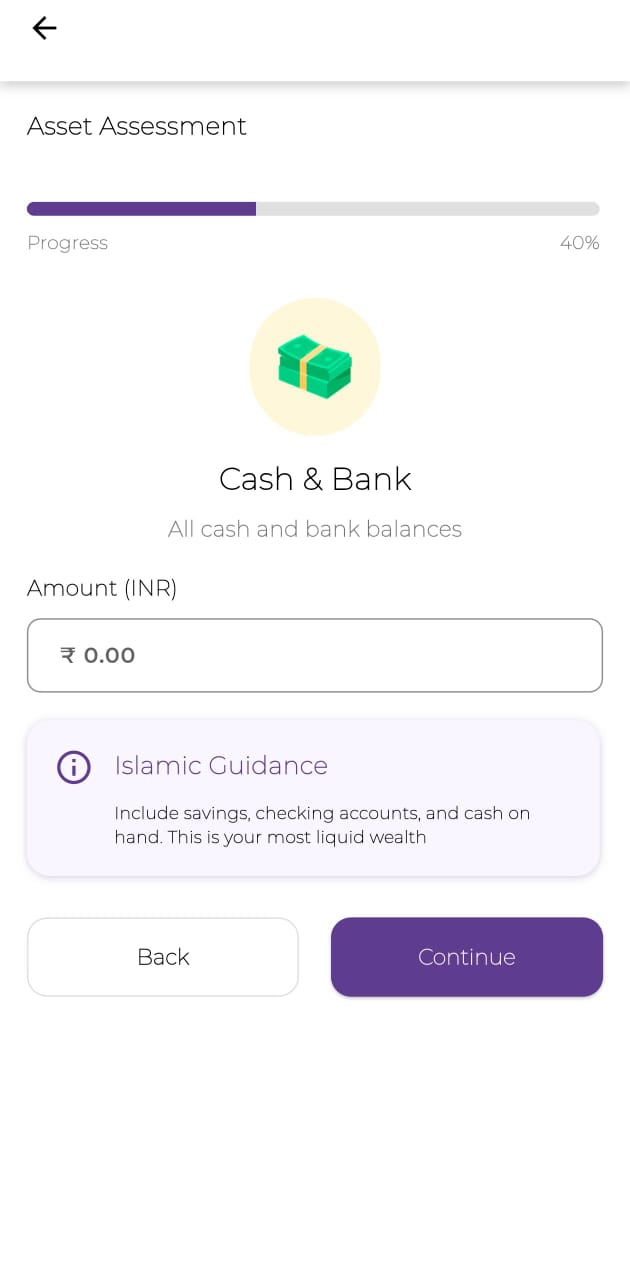This screenshot has width=630, height=1282.
Task: Tap the 'All cash and bank balances' subtitle
Action: (x=315, y=529)
